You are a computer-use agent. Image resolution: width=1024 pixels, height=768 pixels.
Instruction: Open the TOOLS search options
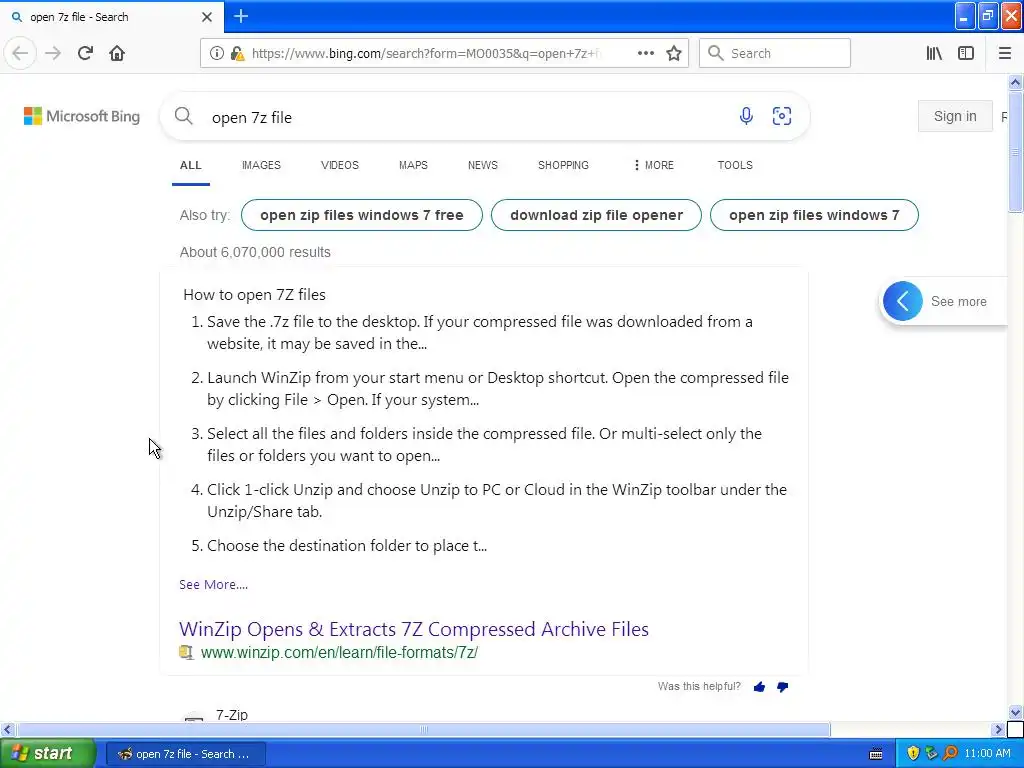click(x=735, y=165)
